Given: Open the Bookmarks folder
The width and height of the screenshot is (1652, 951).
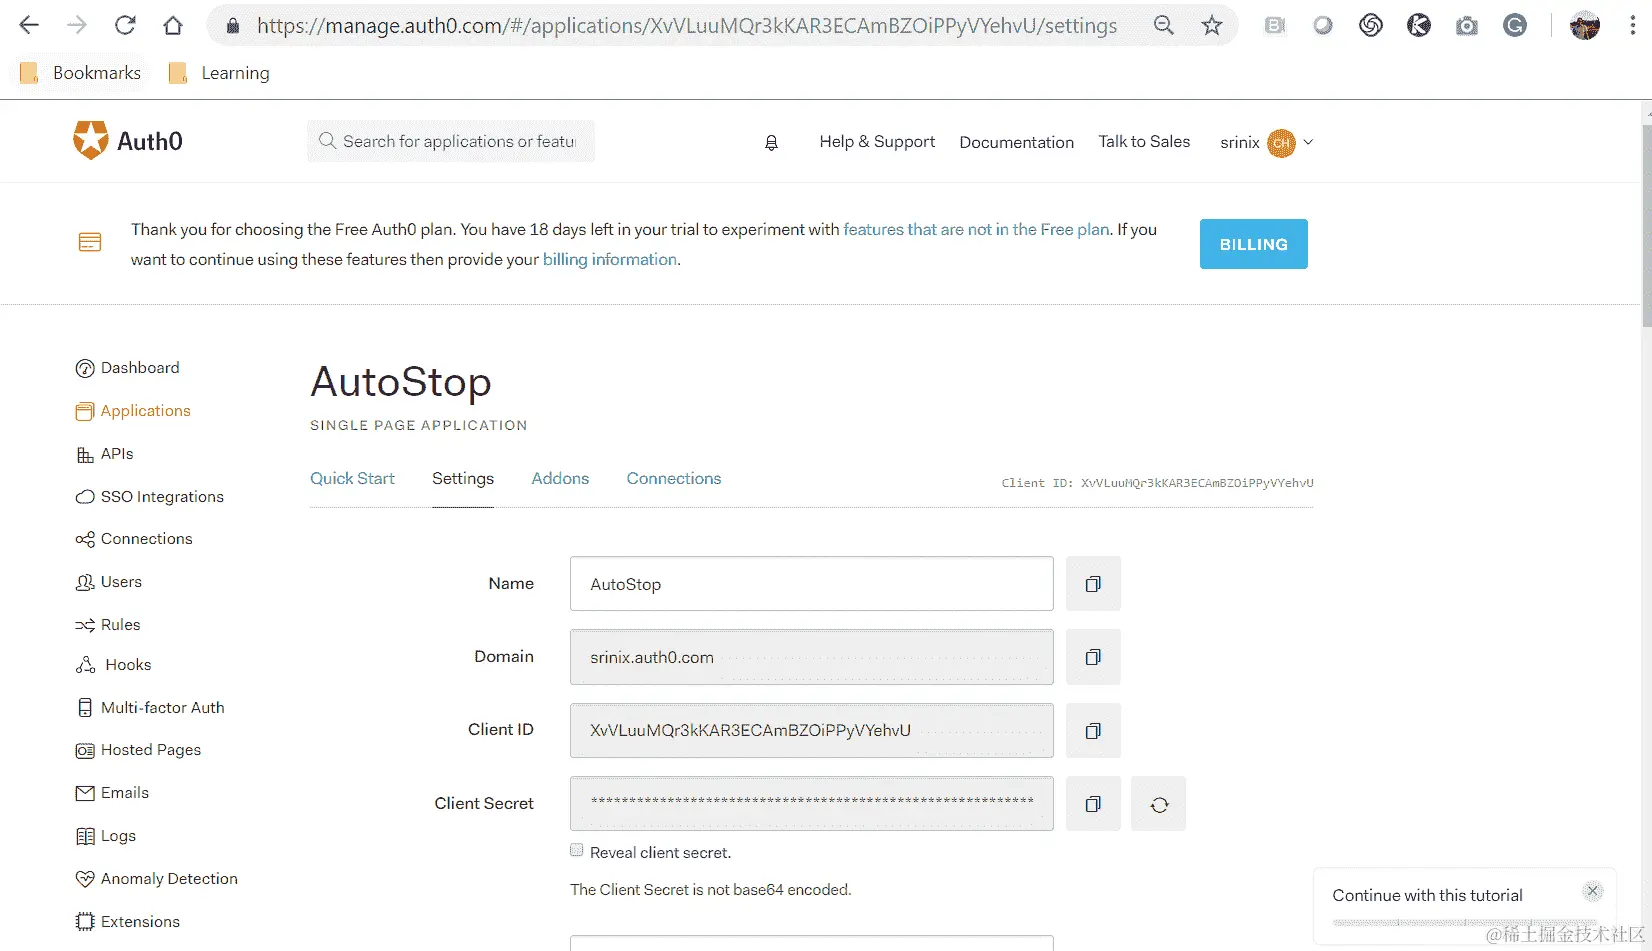Looking at the screenshot, I should coord(81,73).
